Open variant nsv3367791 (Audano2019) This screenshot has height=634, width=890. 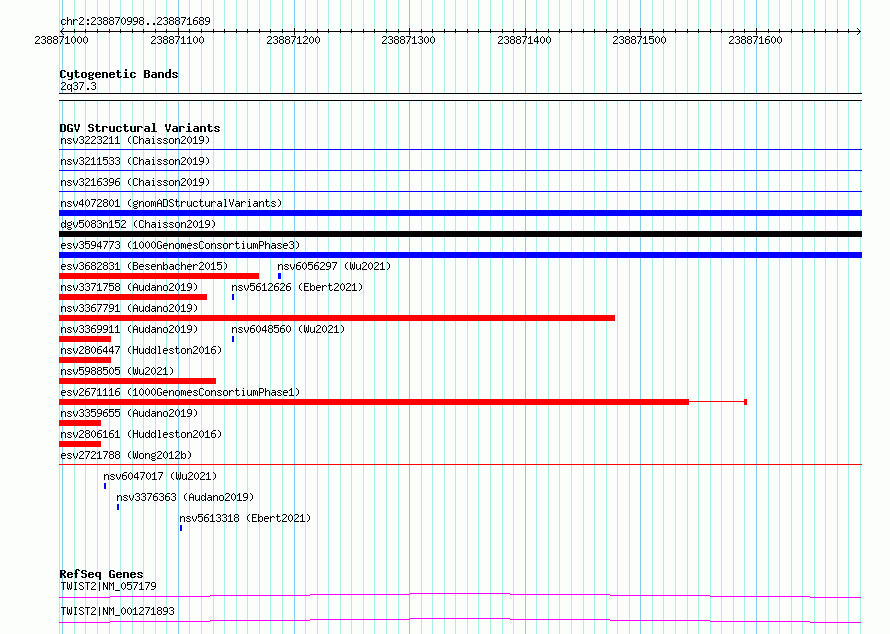pos(129,308)
